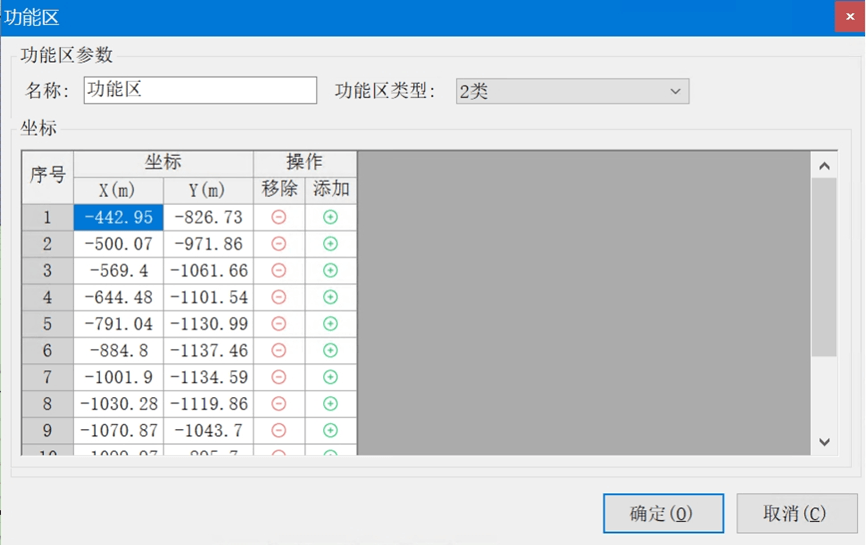Click add icon in row 1

click(330, 217)
